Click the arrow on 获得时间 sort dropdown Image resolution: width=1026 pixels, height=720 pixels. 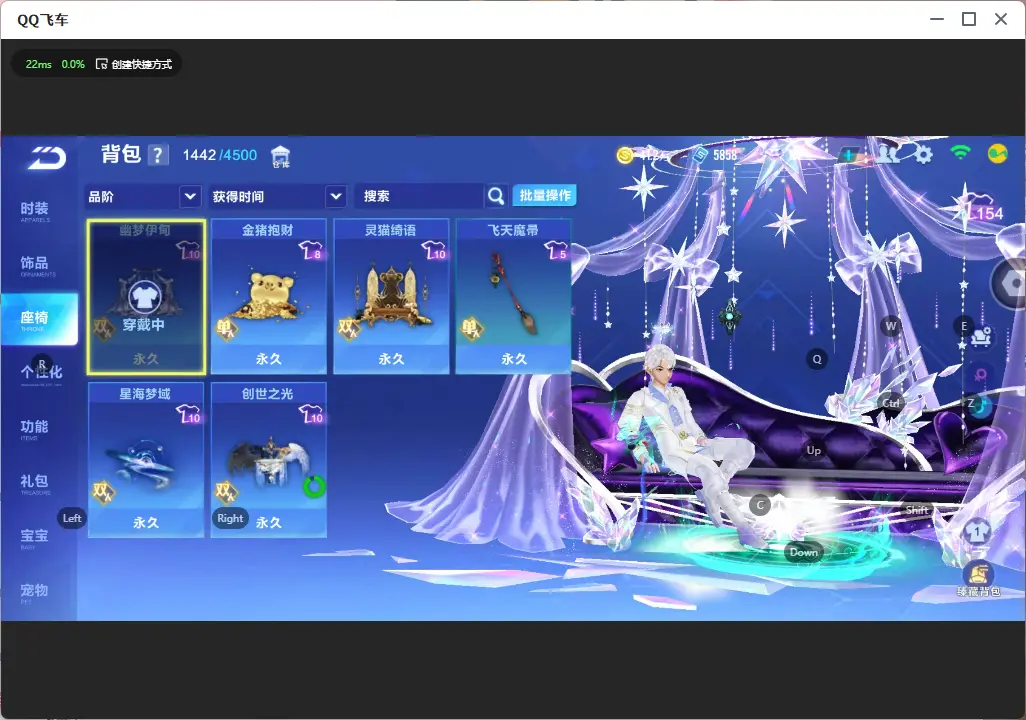(336, 196)
